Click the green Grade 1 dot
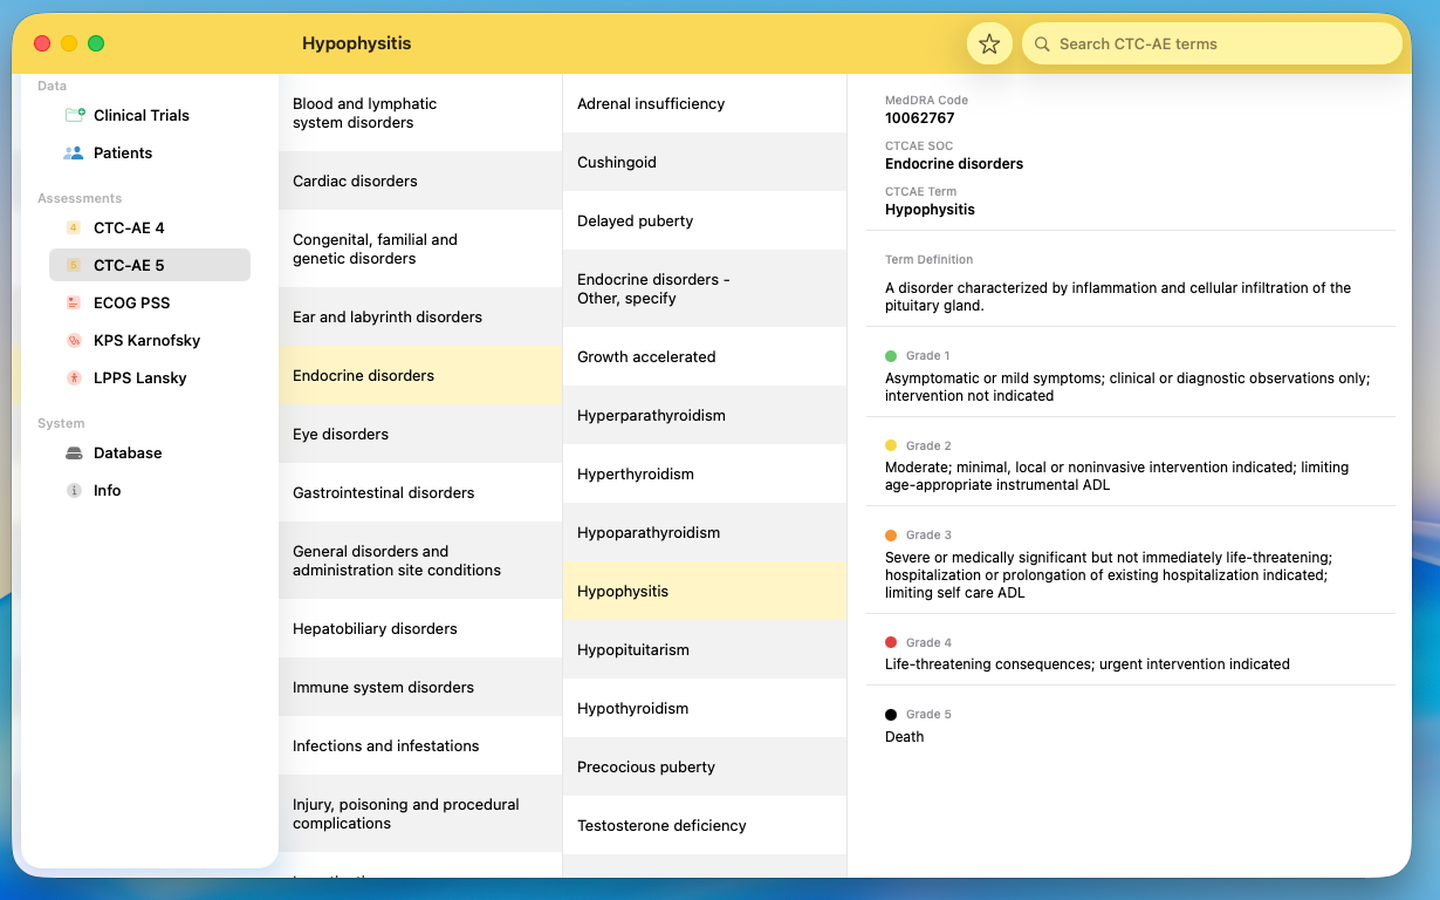The height and width of the screenshot is (900, 1440). pos(891,356)
